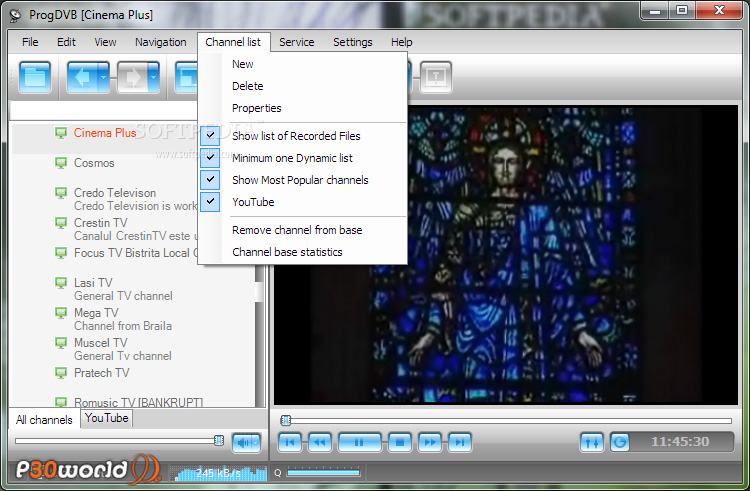
Task: Click the Pratech TV channel icon
Action: click(61, 372)
